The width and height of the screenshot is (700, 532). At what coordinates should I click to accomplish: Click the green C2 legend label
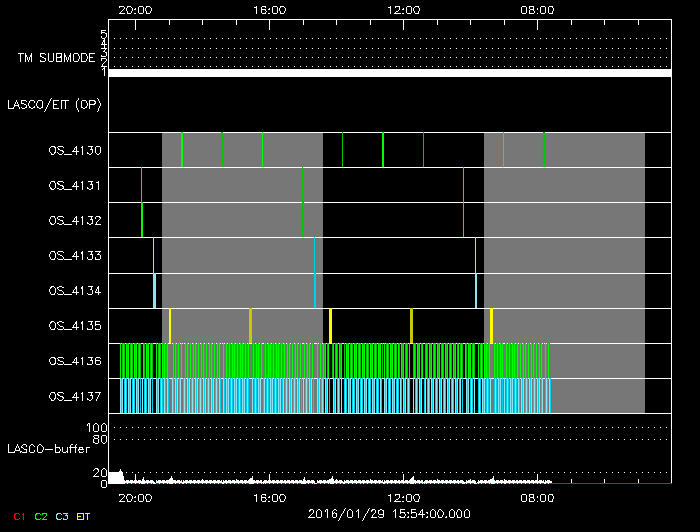point(41,516)
